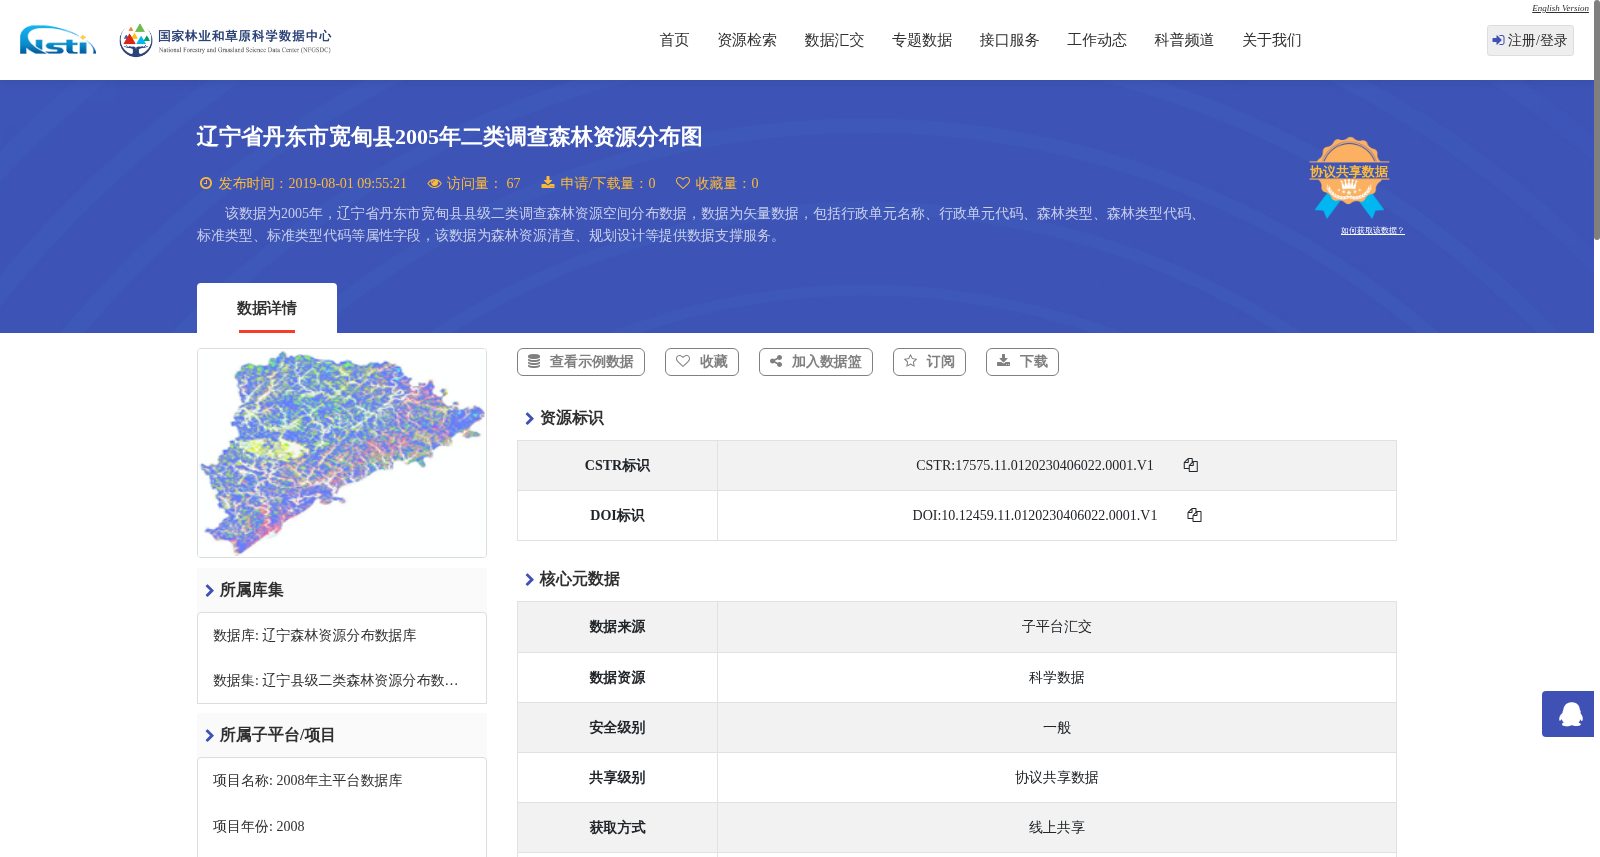Click 查看示例数据 button

pos(581,362)
